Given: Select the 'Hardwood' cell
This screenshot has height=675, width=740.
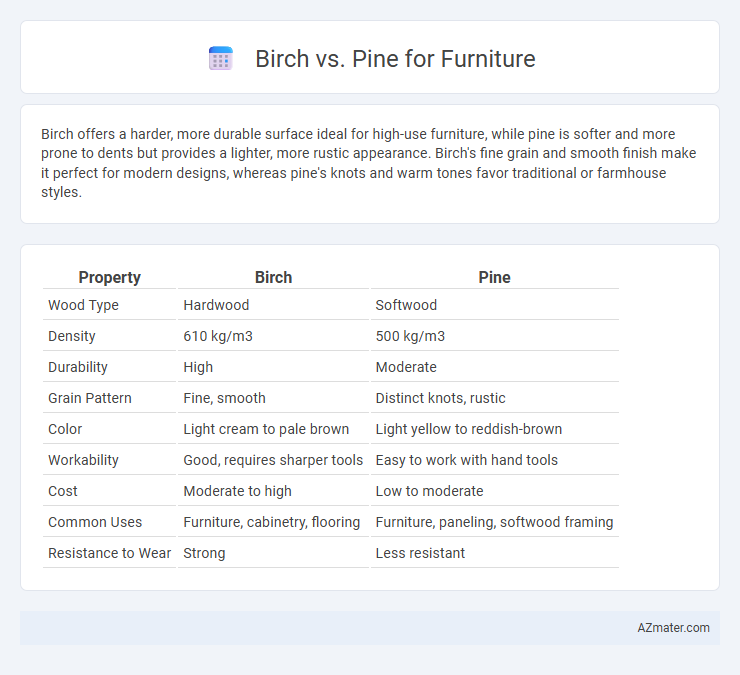Looking at the screenshot, I should click(216, 305).
